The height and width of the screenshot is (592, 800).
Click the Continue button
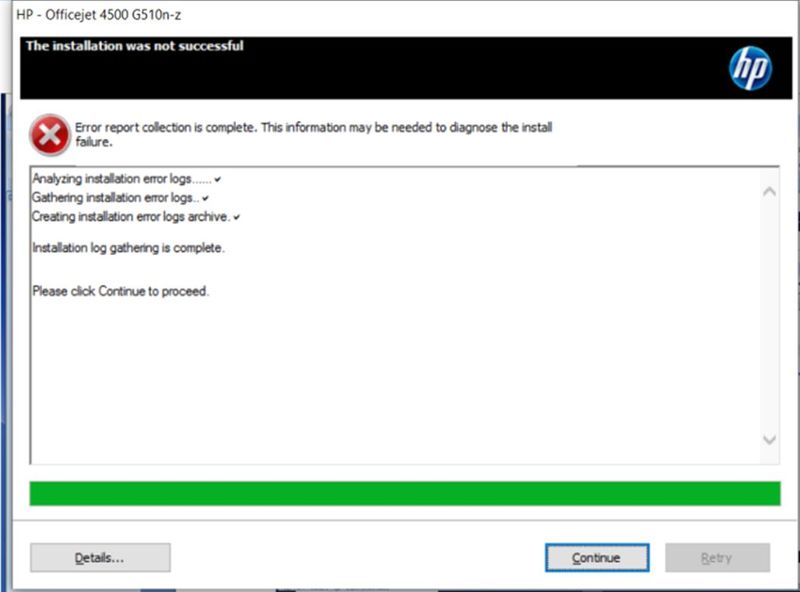[x=597, y=557]
